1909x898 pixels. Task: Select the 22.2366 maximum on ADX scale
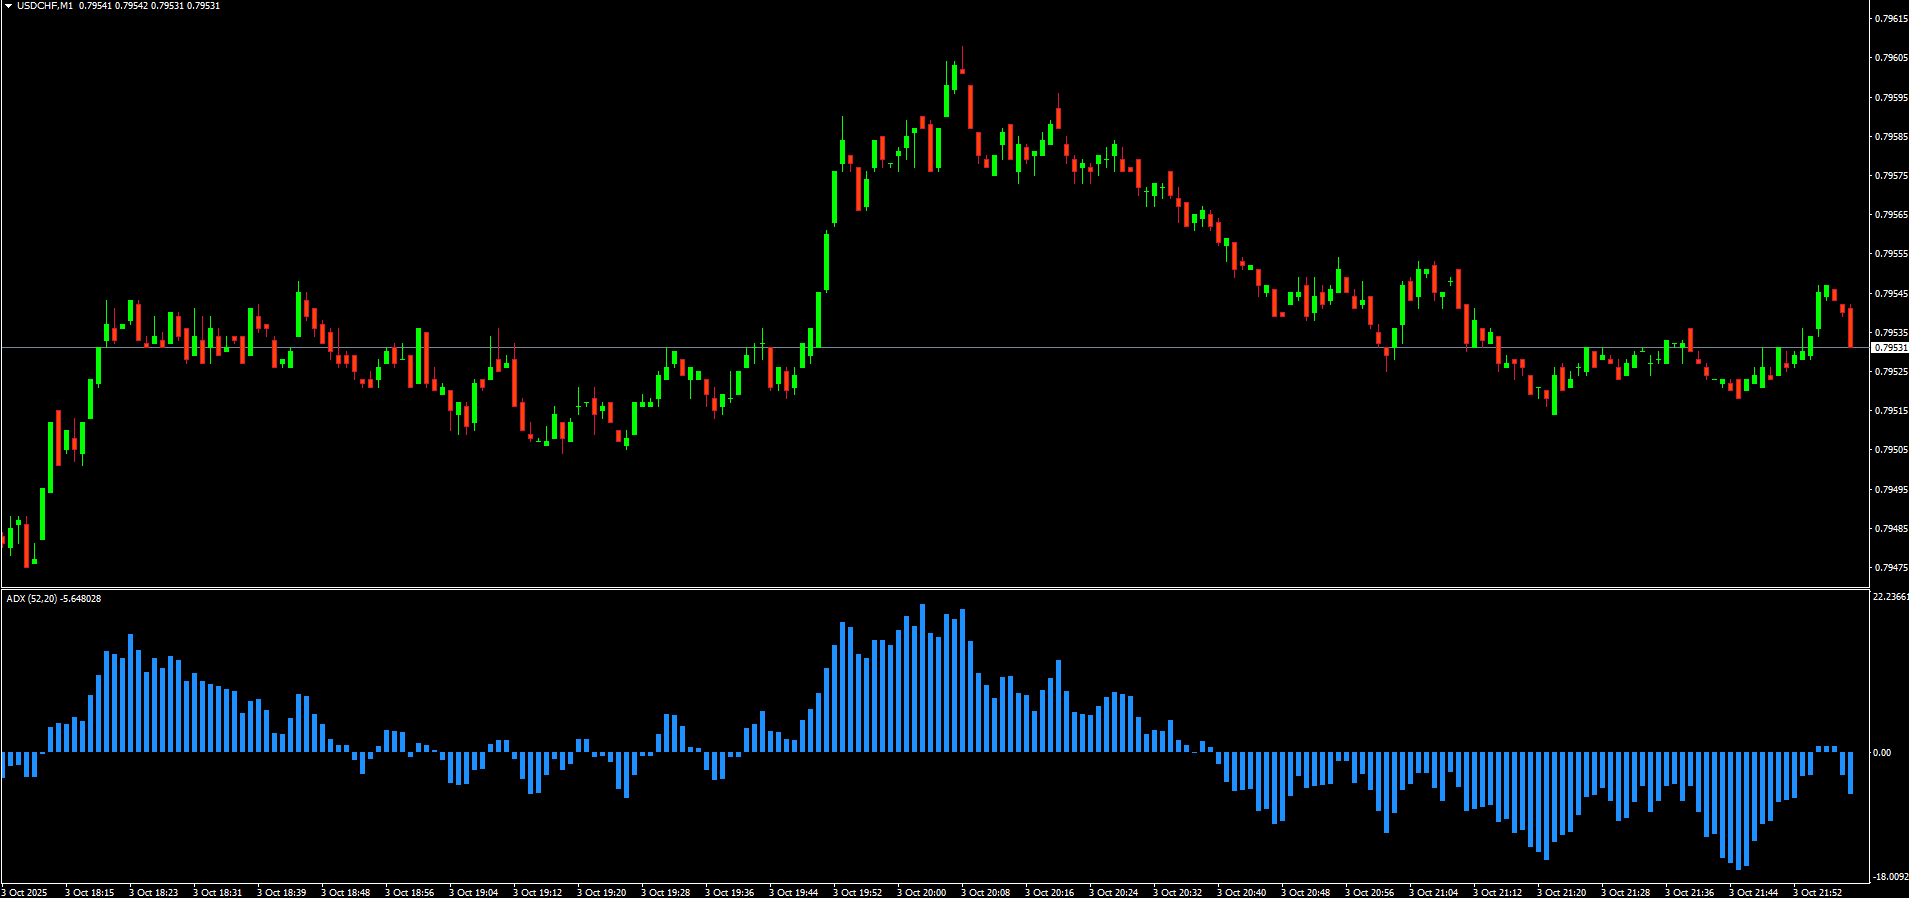point(1889,597)
